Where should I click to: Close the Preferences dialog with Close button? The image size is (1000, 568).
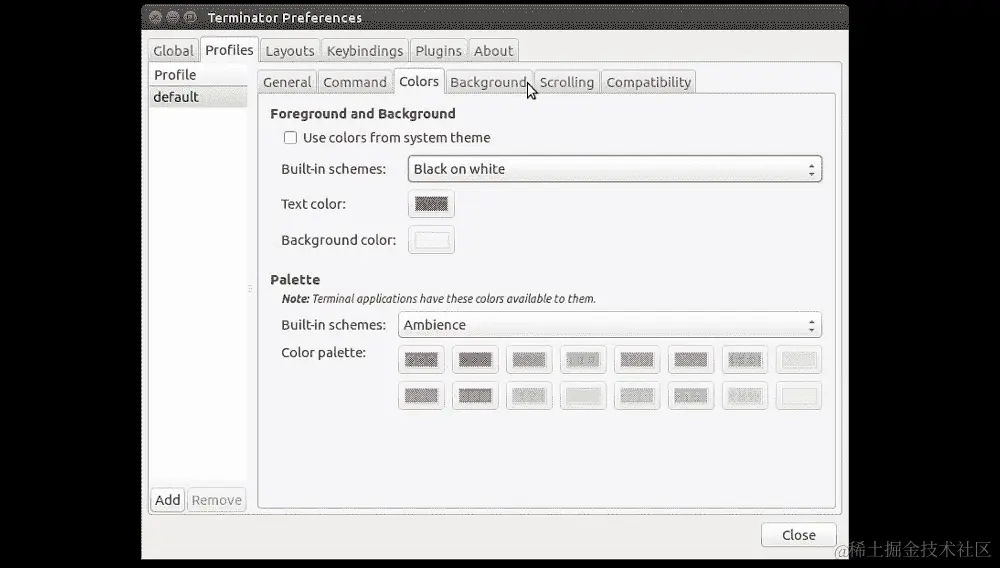pos(798,535)
